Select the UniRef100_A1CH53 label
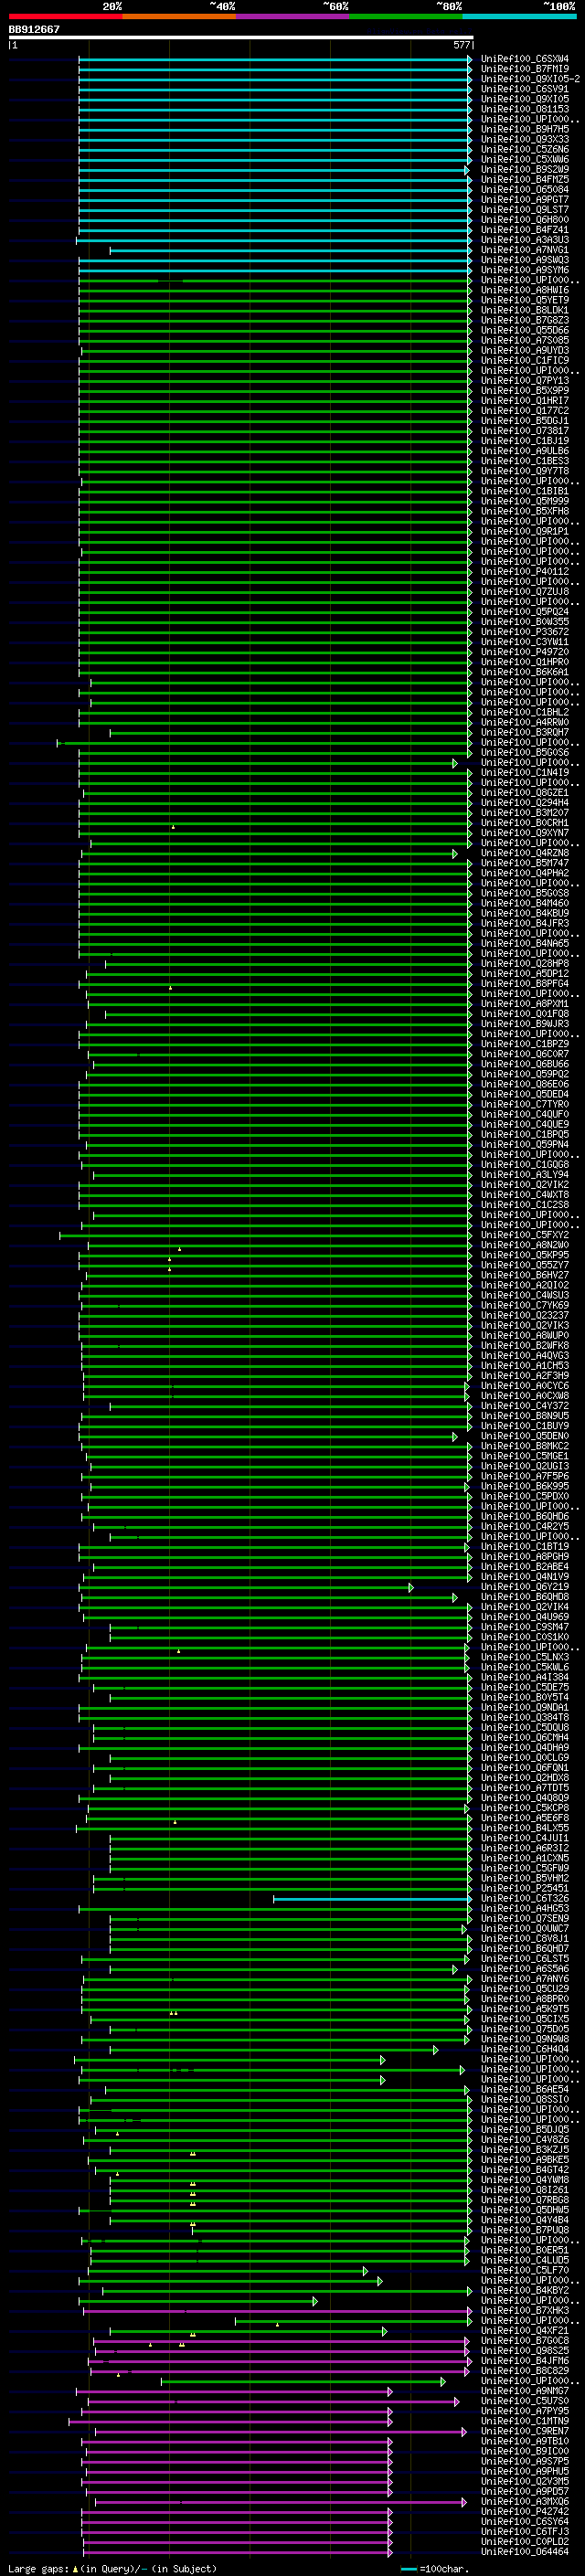The height and width of the screenshot is (2576, 585). 525,1365
